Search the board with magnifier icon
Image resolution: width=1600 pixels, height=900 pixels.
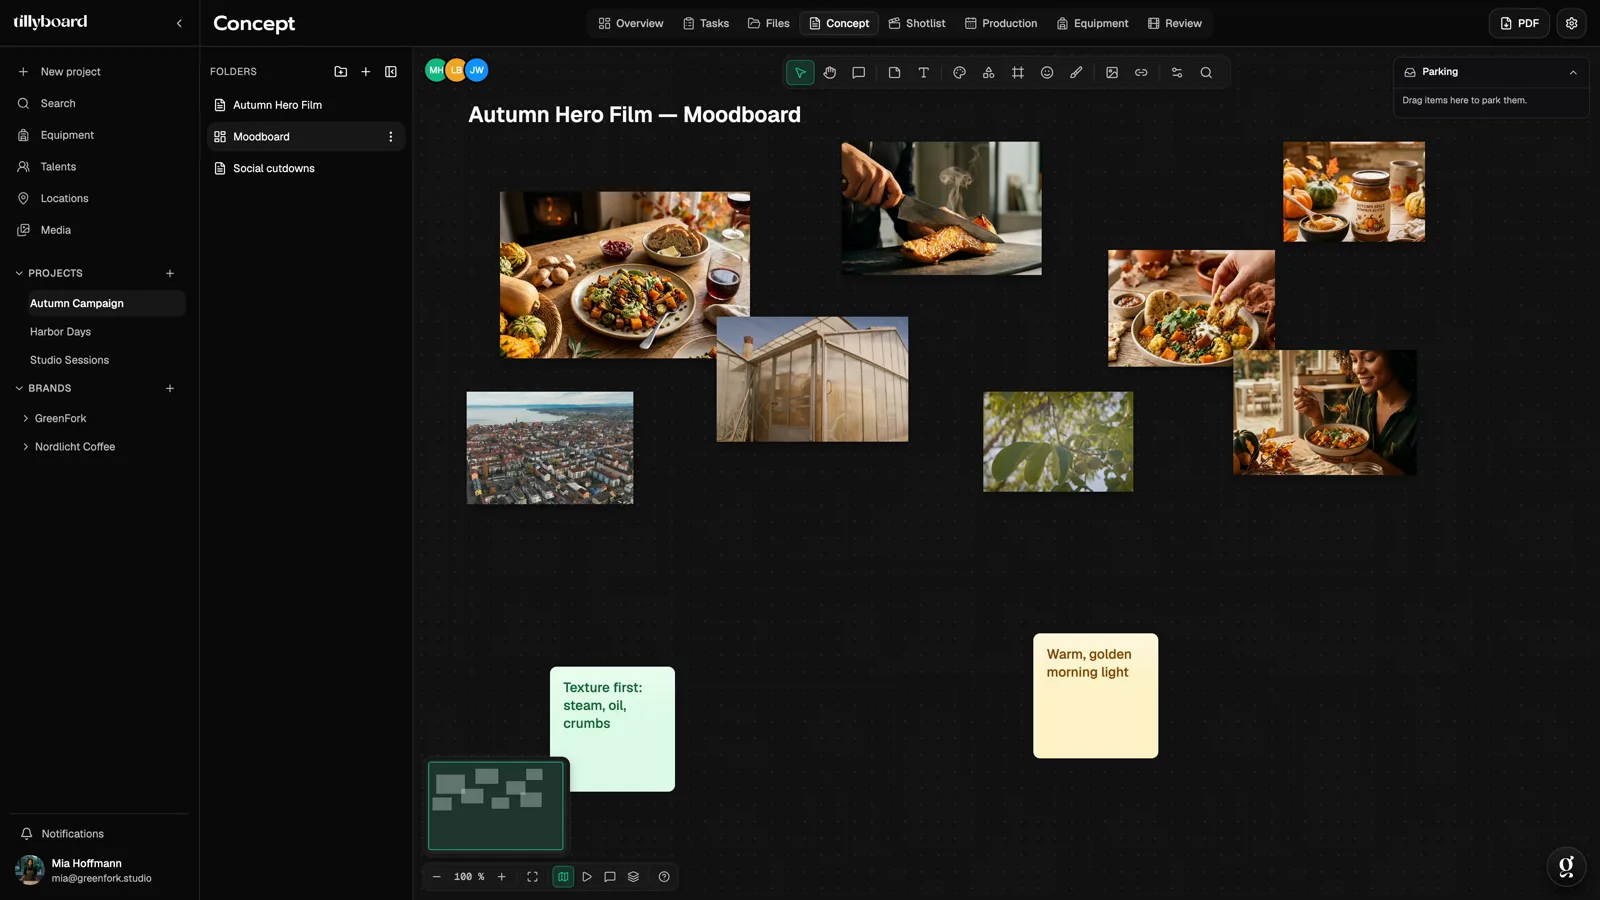[x=1206, y=73]
